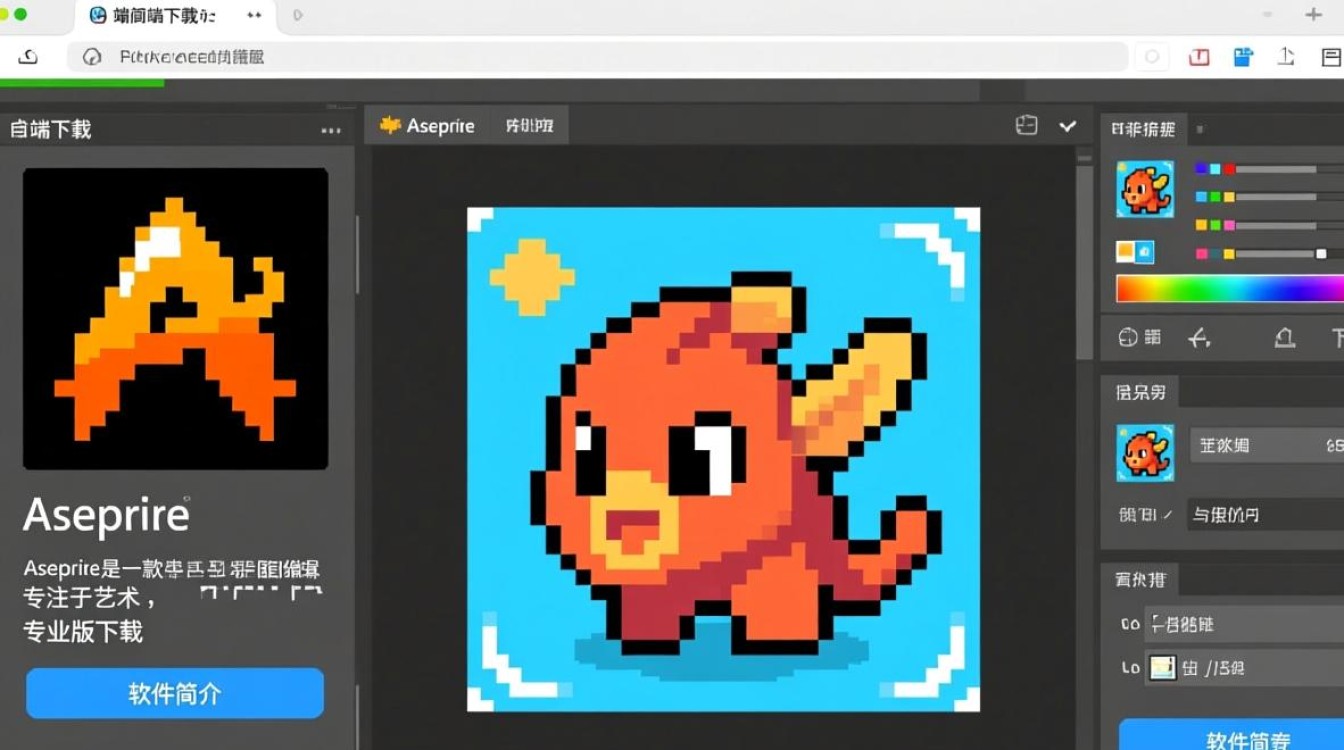Click the circle tool icon below the color spectrum
The height and width of the screenshot is (750, 1344).
1128,338
